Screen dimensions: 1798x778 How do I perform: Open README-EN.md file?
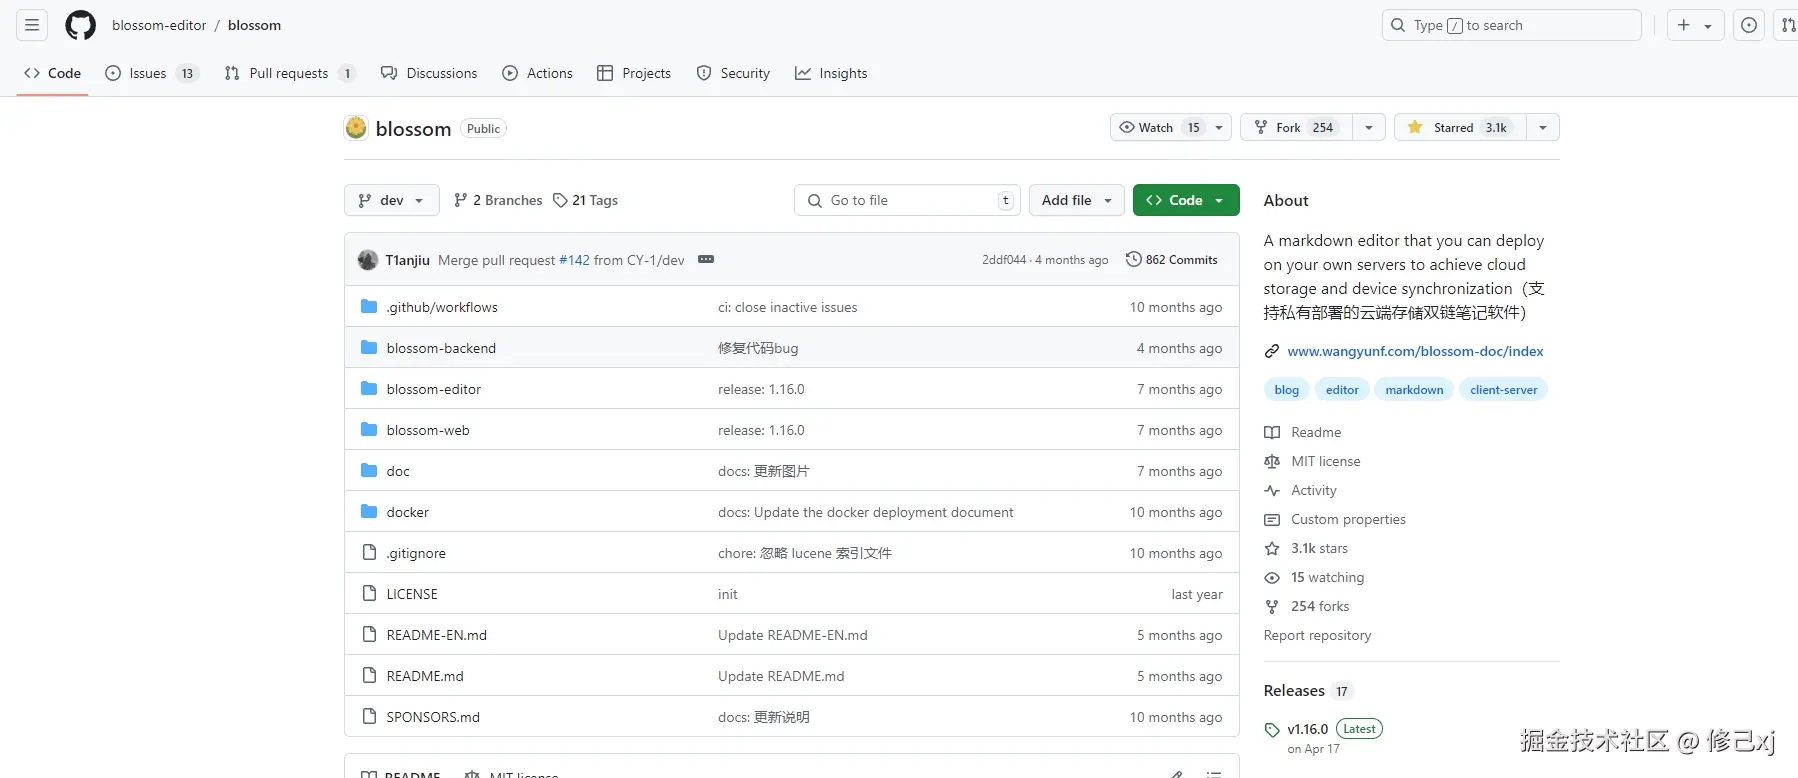click(437, 635)
